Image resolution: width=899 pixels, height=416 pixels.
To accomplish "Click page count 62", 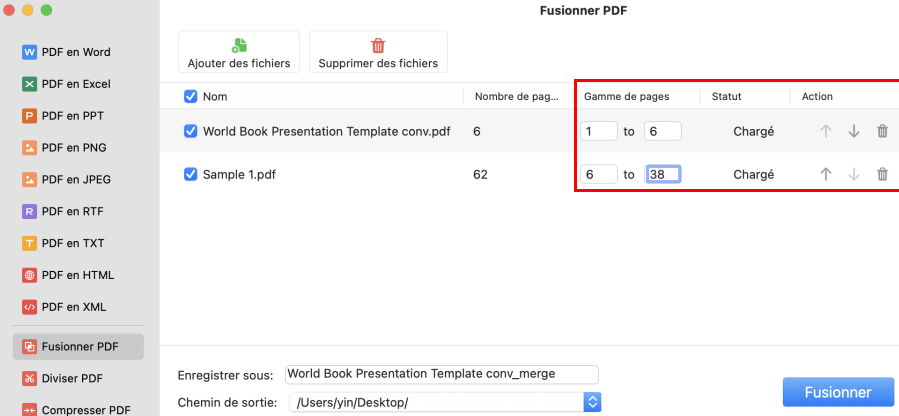I will (x=480, y=174).
